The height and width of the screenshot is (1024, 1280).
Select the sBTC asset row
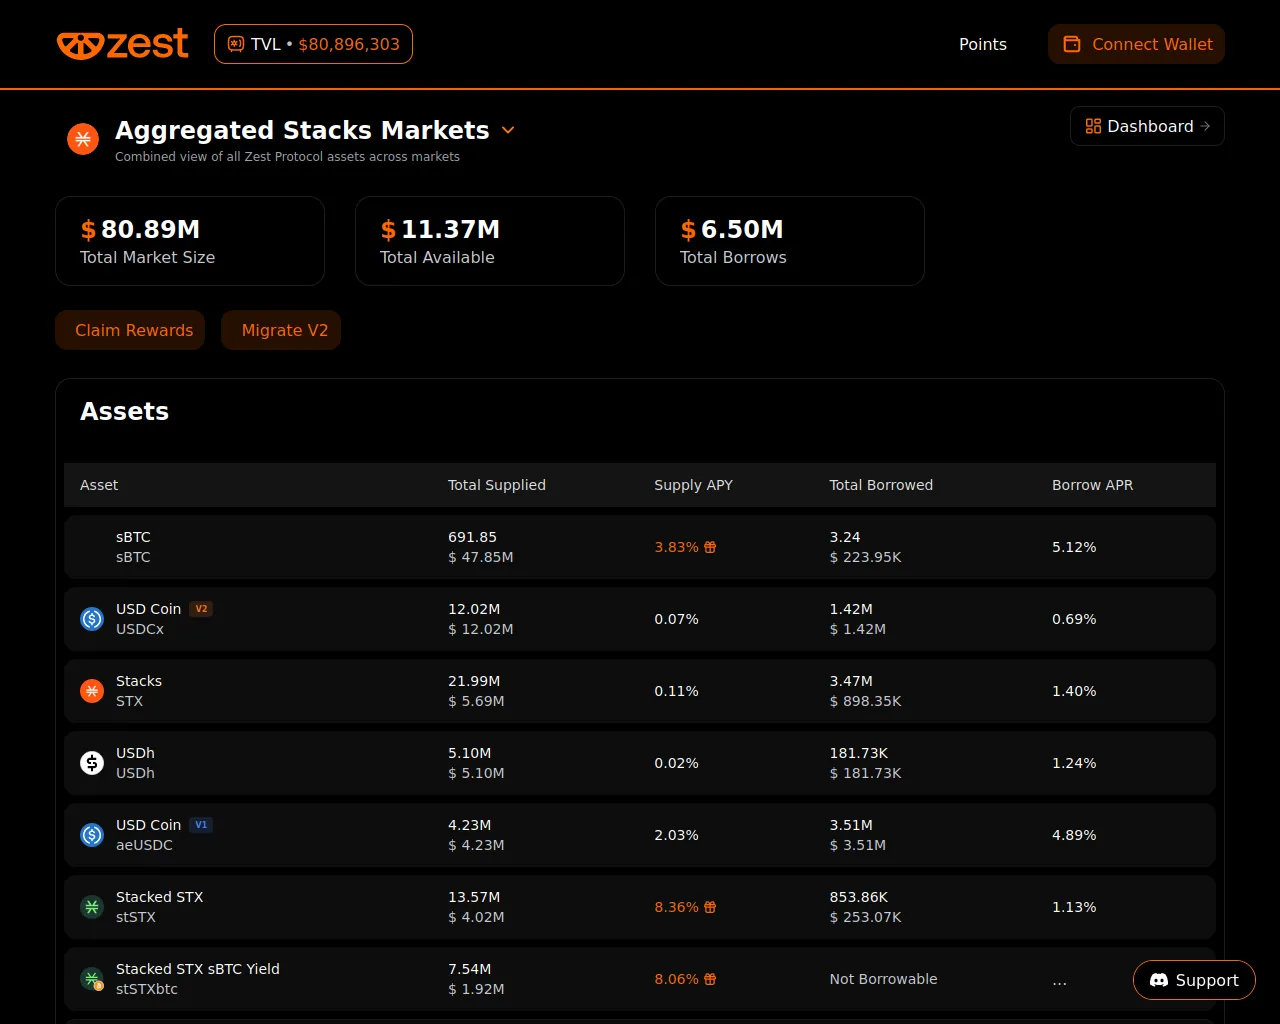639,547
